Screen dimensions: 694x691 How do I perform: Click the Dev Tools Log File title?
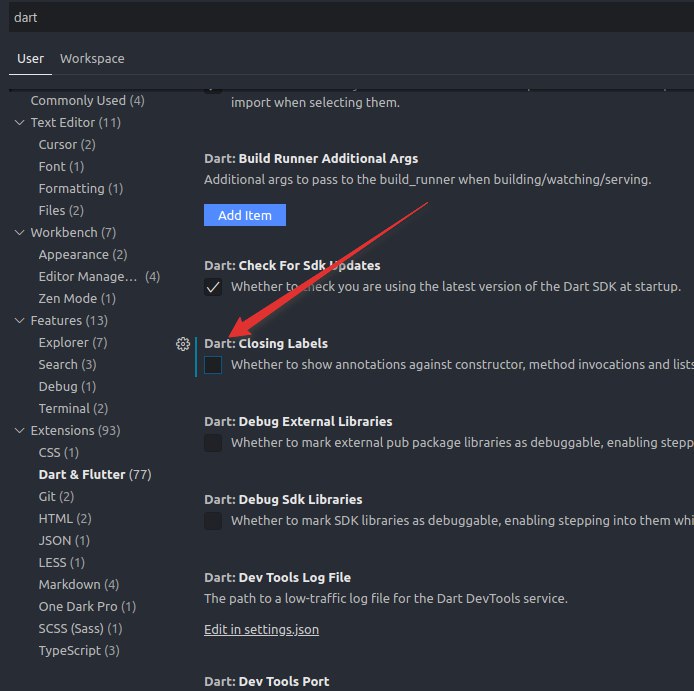pyautogui.click(x=277, y=577)
